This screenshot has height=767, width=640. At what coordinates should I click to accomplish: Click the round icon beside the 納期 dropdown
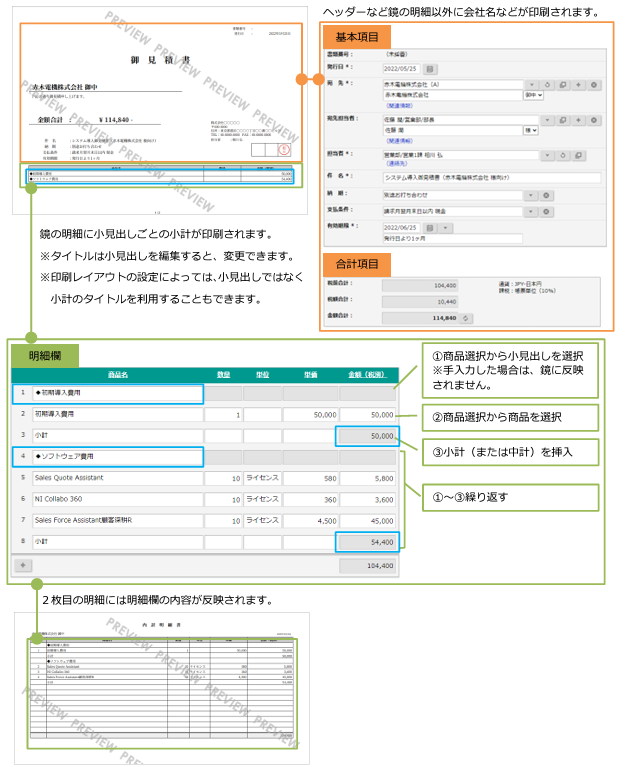tap(546, 196)
